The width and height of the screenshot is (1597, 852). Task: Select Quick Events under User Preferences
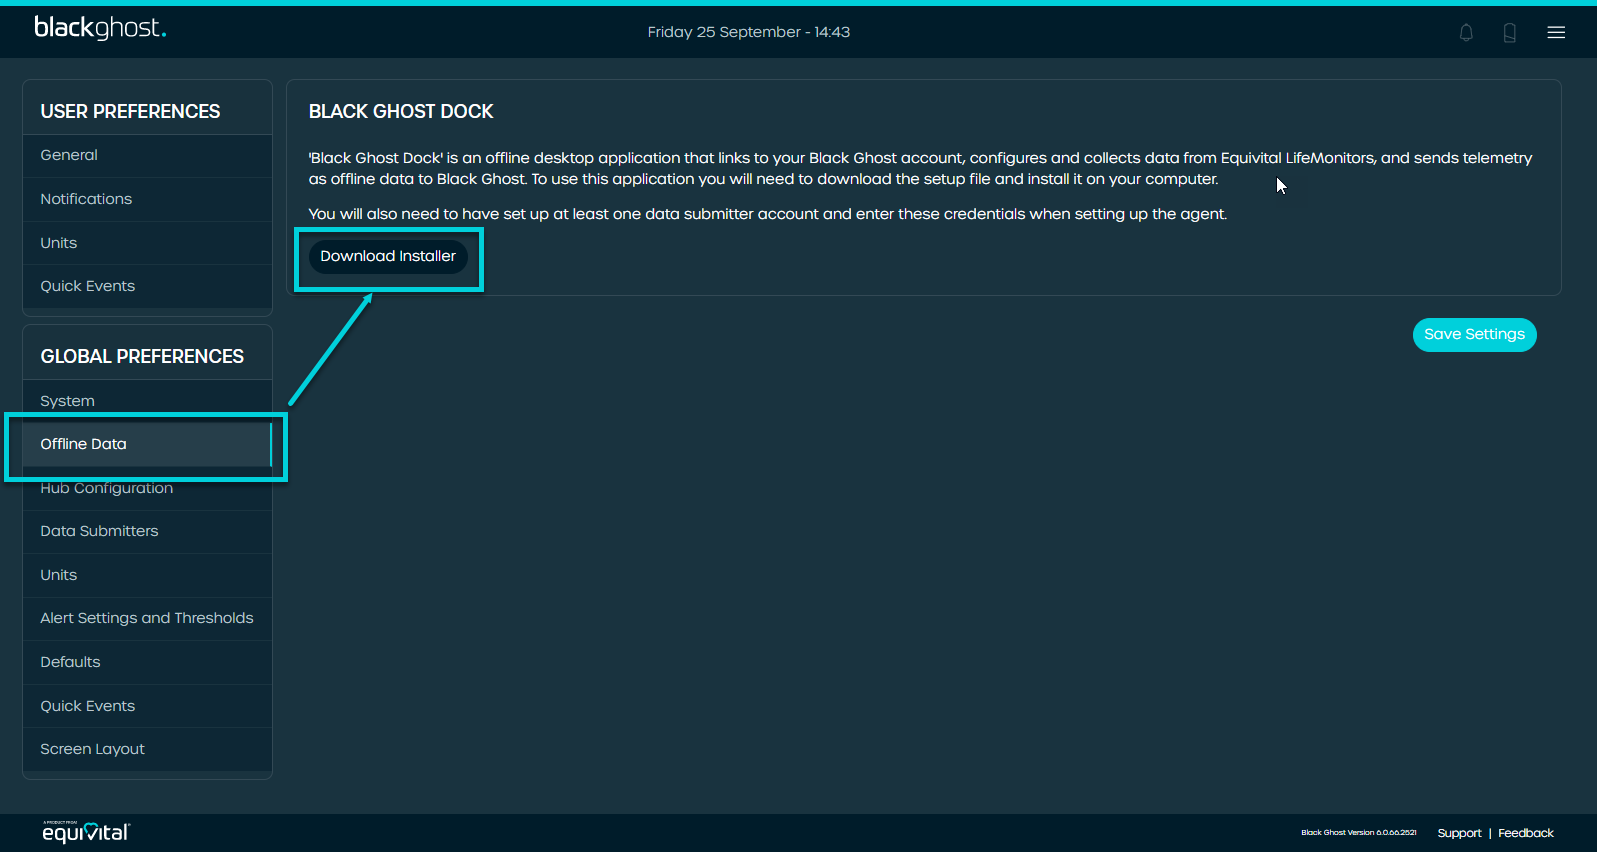[x=147, y=286]
